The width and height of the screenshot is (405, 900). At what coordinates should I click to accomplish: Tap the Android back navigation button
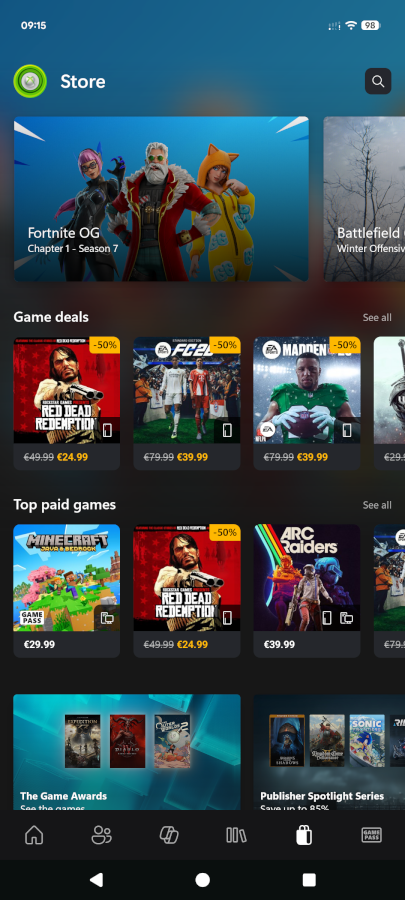pyautogui.click(x=96, y=880)
